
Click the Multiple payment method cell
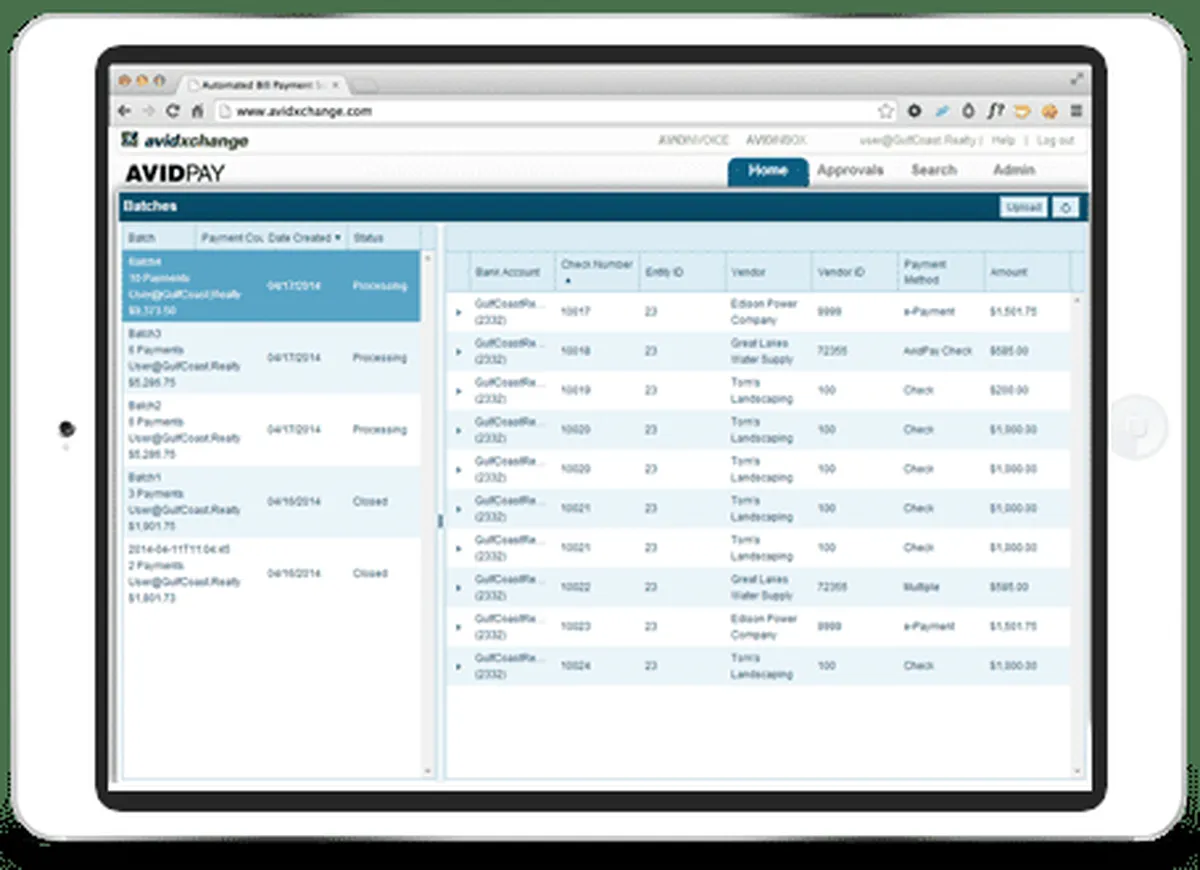(921, 588)
